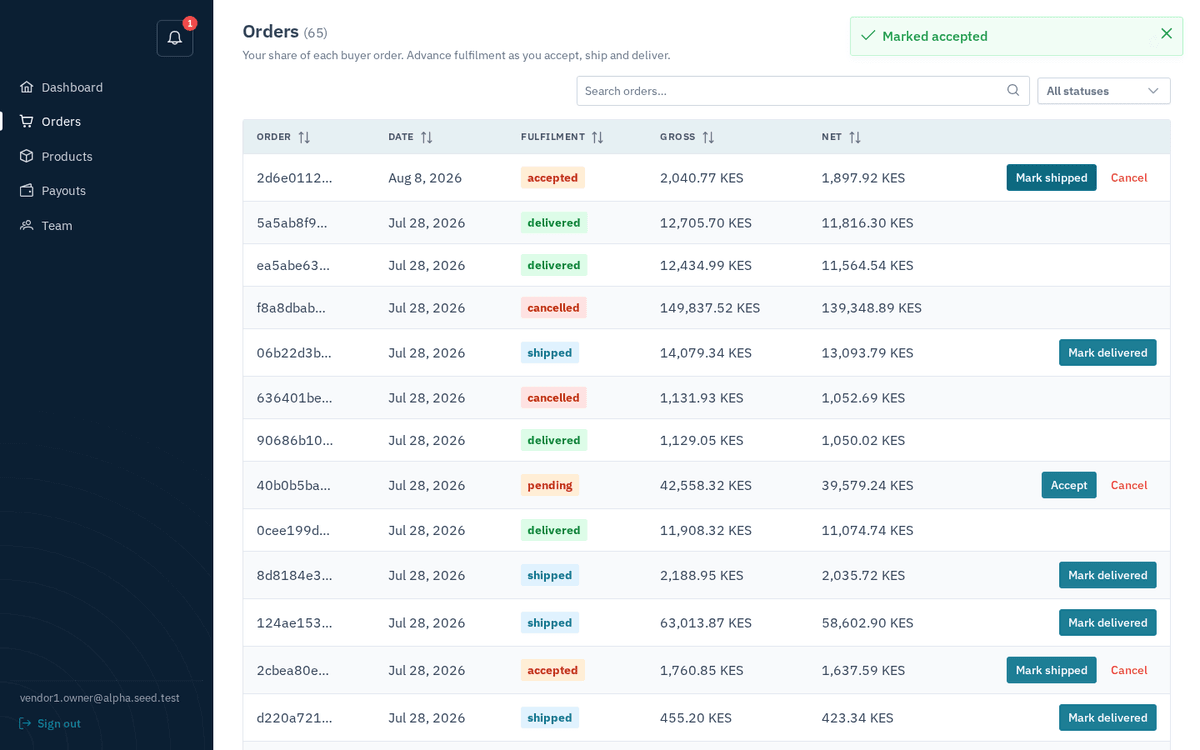
Task: Click the Payouts wallet icon in the sidebar
Action: pyautogui.click(x=27, y=190)
